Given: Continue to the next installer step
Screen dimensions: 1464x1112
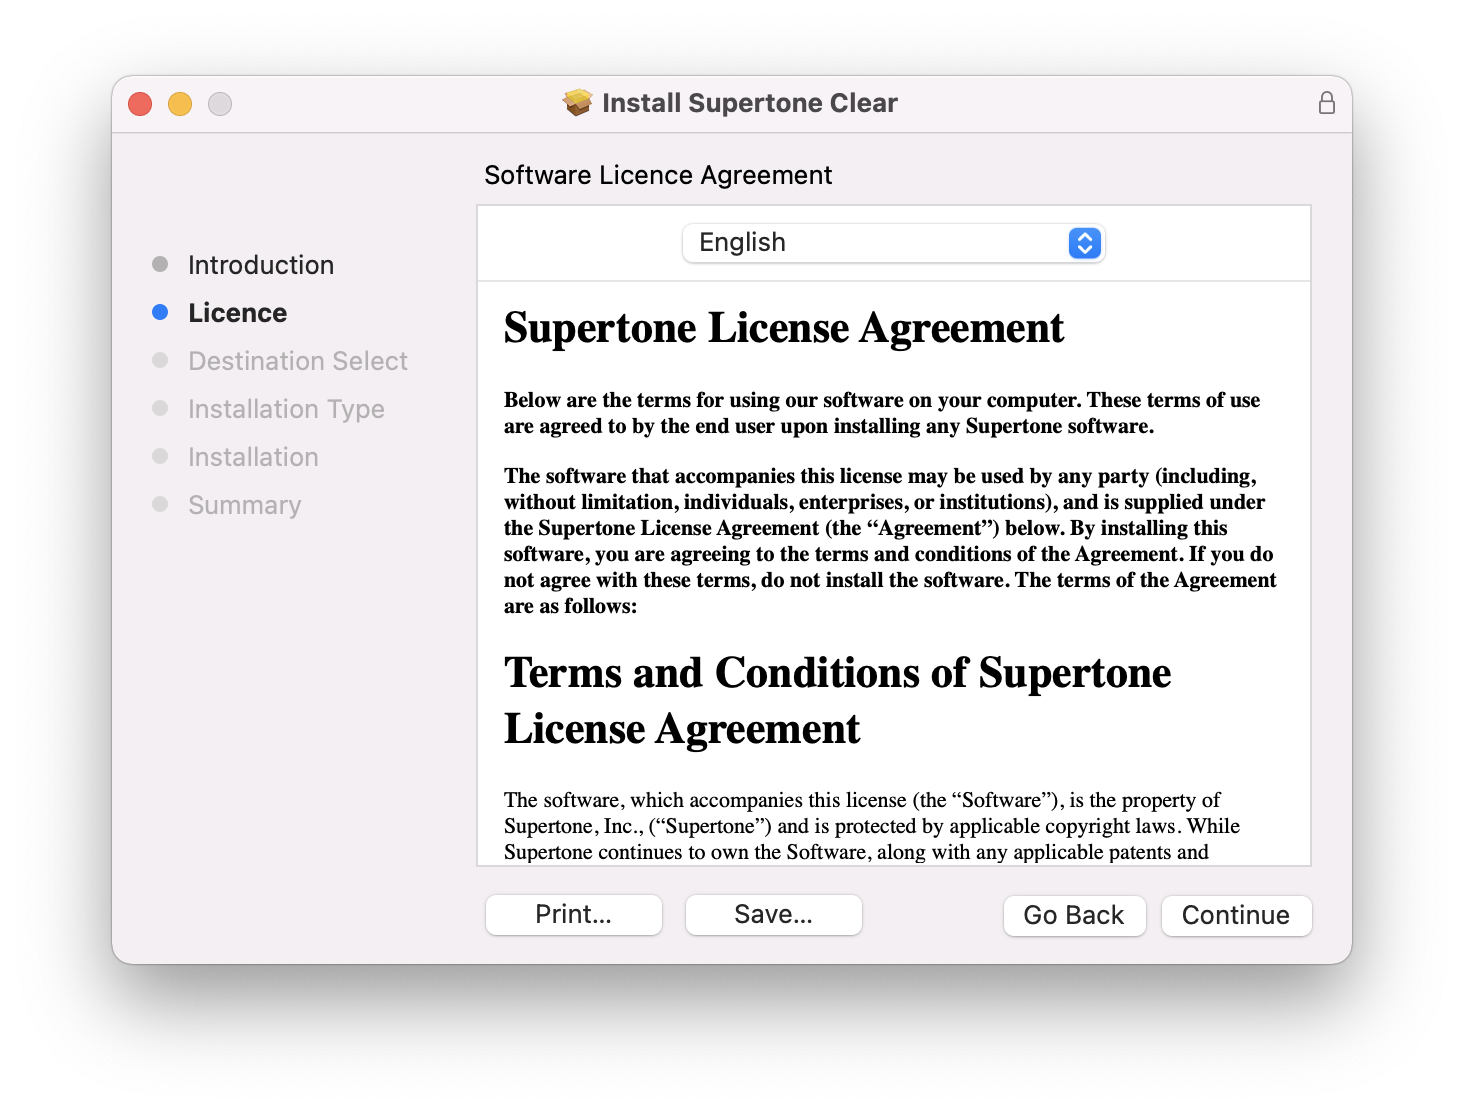Looking at the screenshot, I should [x=1236, y=916].
